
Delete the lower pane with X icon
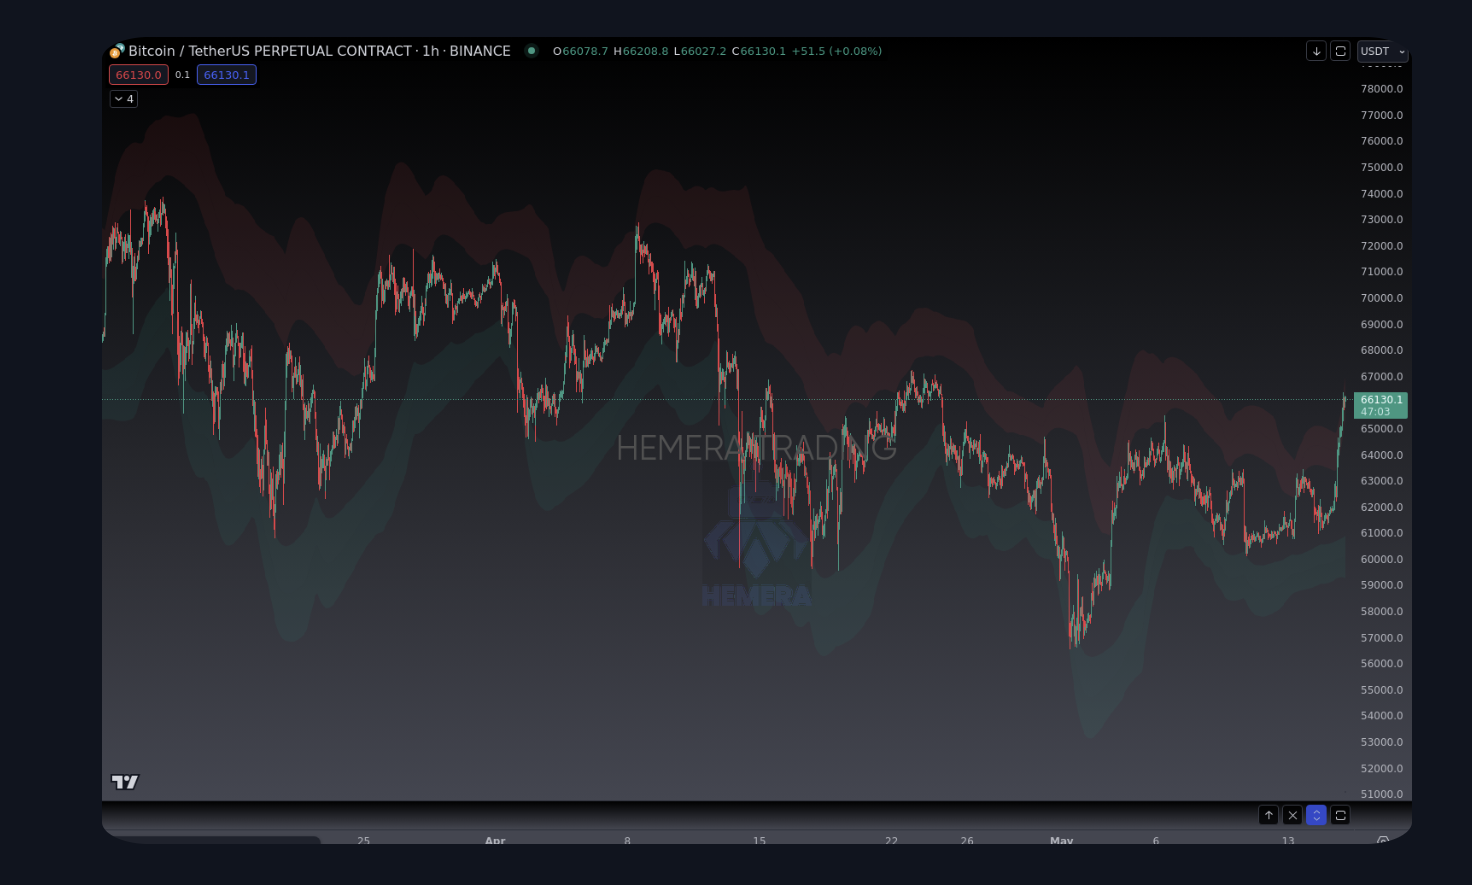[1292, 815]
